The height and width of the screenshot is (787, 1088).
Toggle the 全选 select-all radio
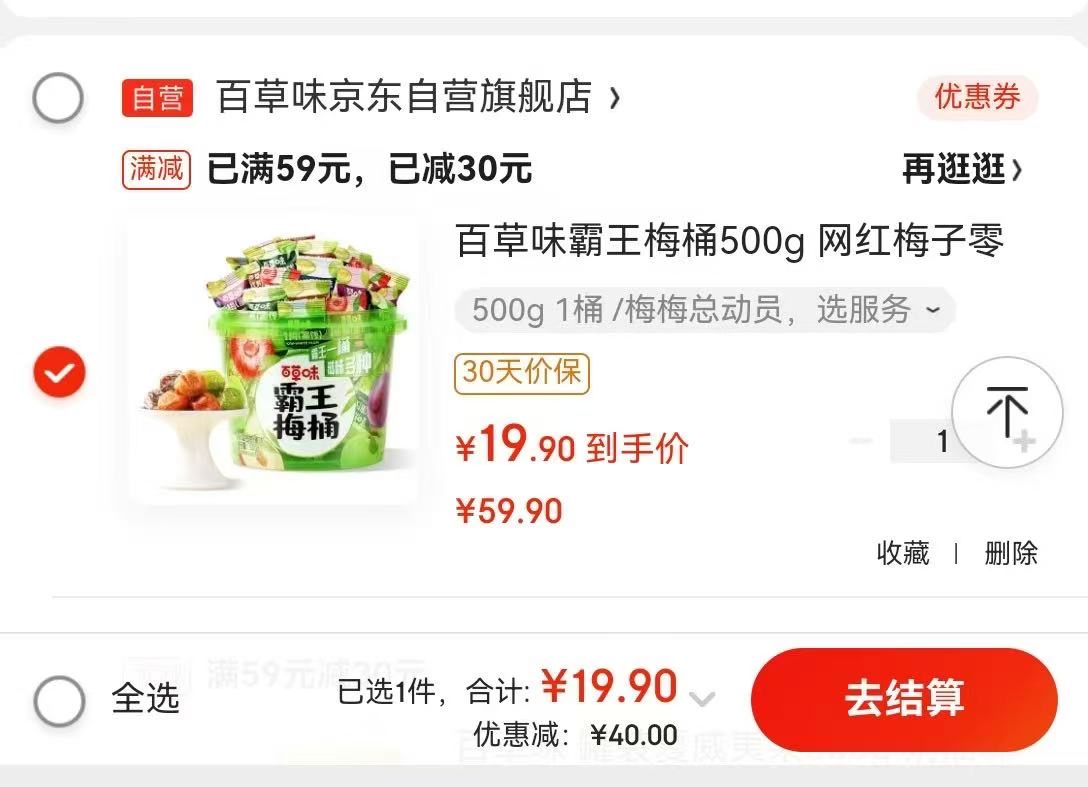pyautogui.click(x=60, y=700)
